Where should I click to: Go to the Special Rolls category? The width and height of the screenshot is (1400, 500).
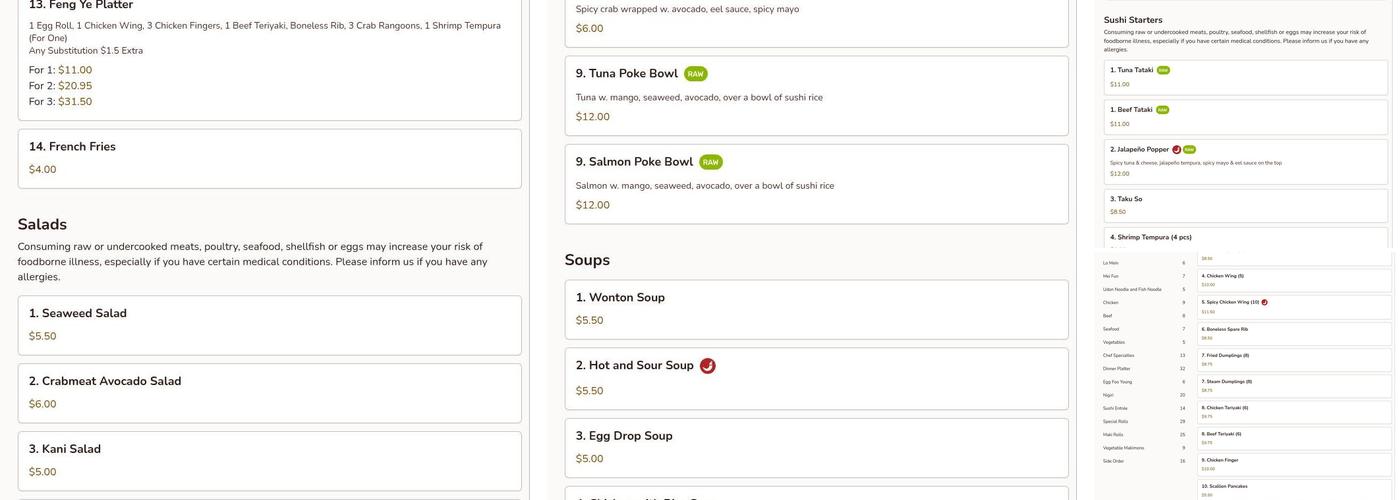pos(1116,421)
